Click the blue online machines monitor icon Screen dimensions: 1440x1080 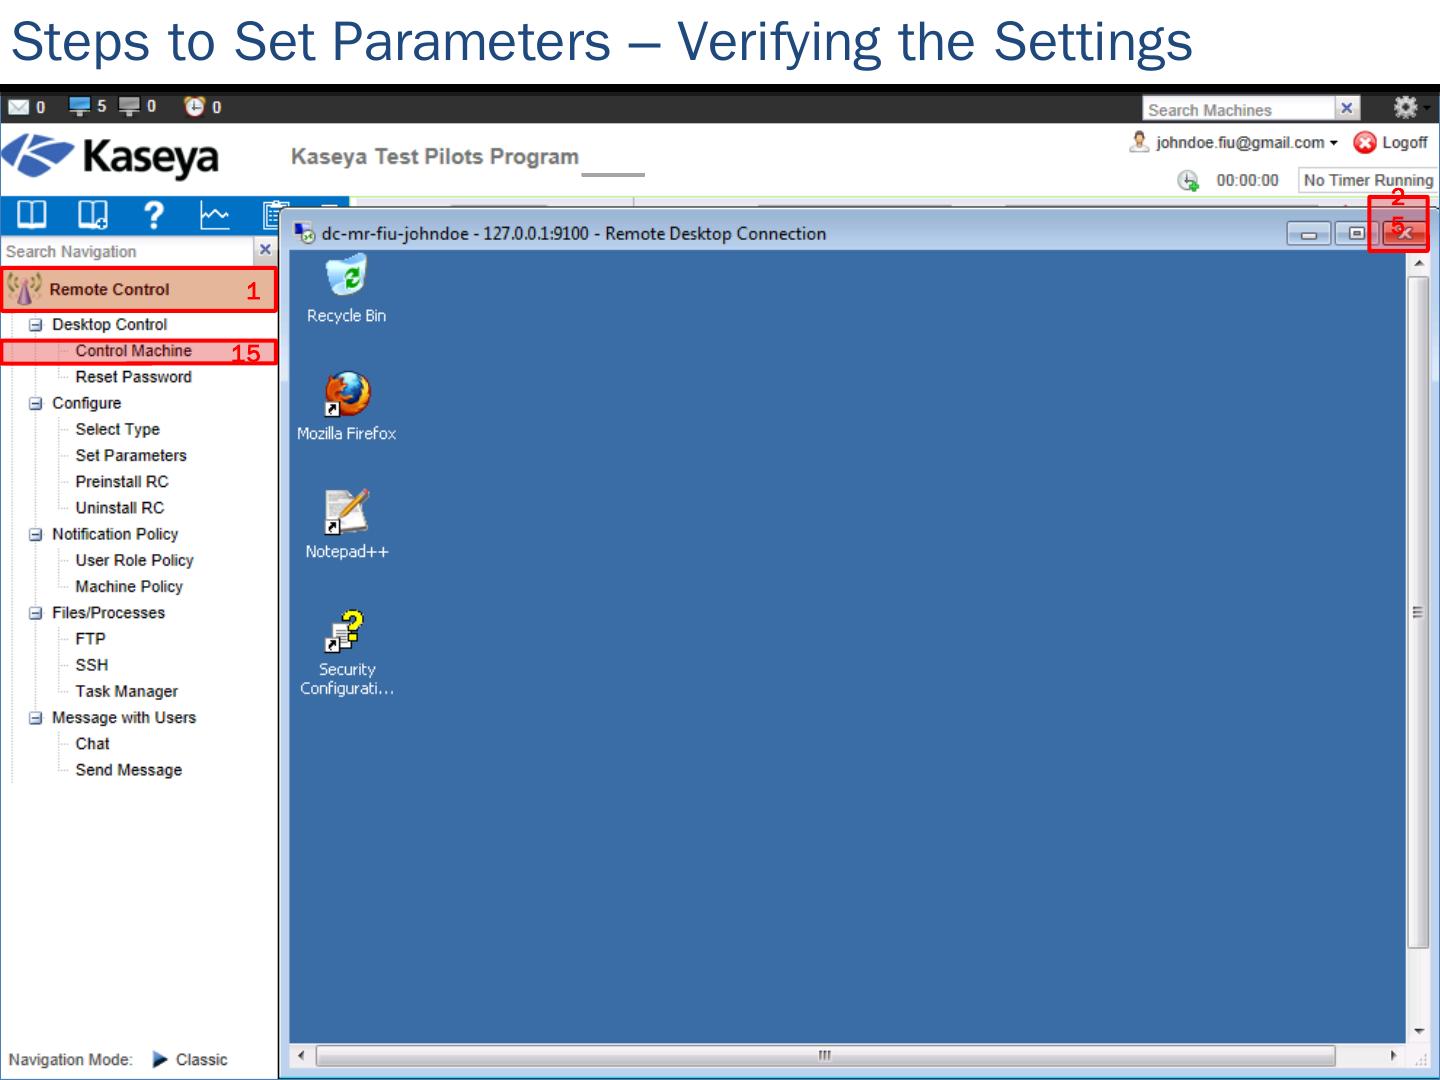80,106
